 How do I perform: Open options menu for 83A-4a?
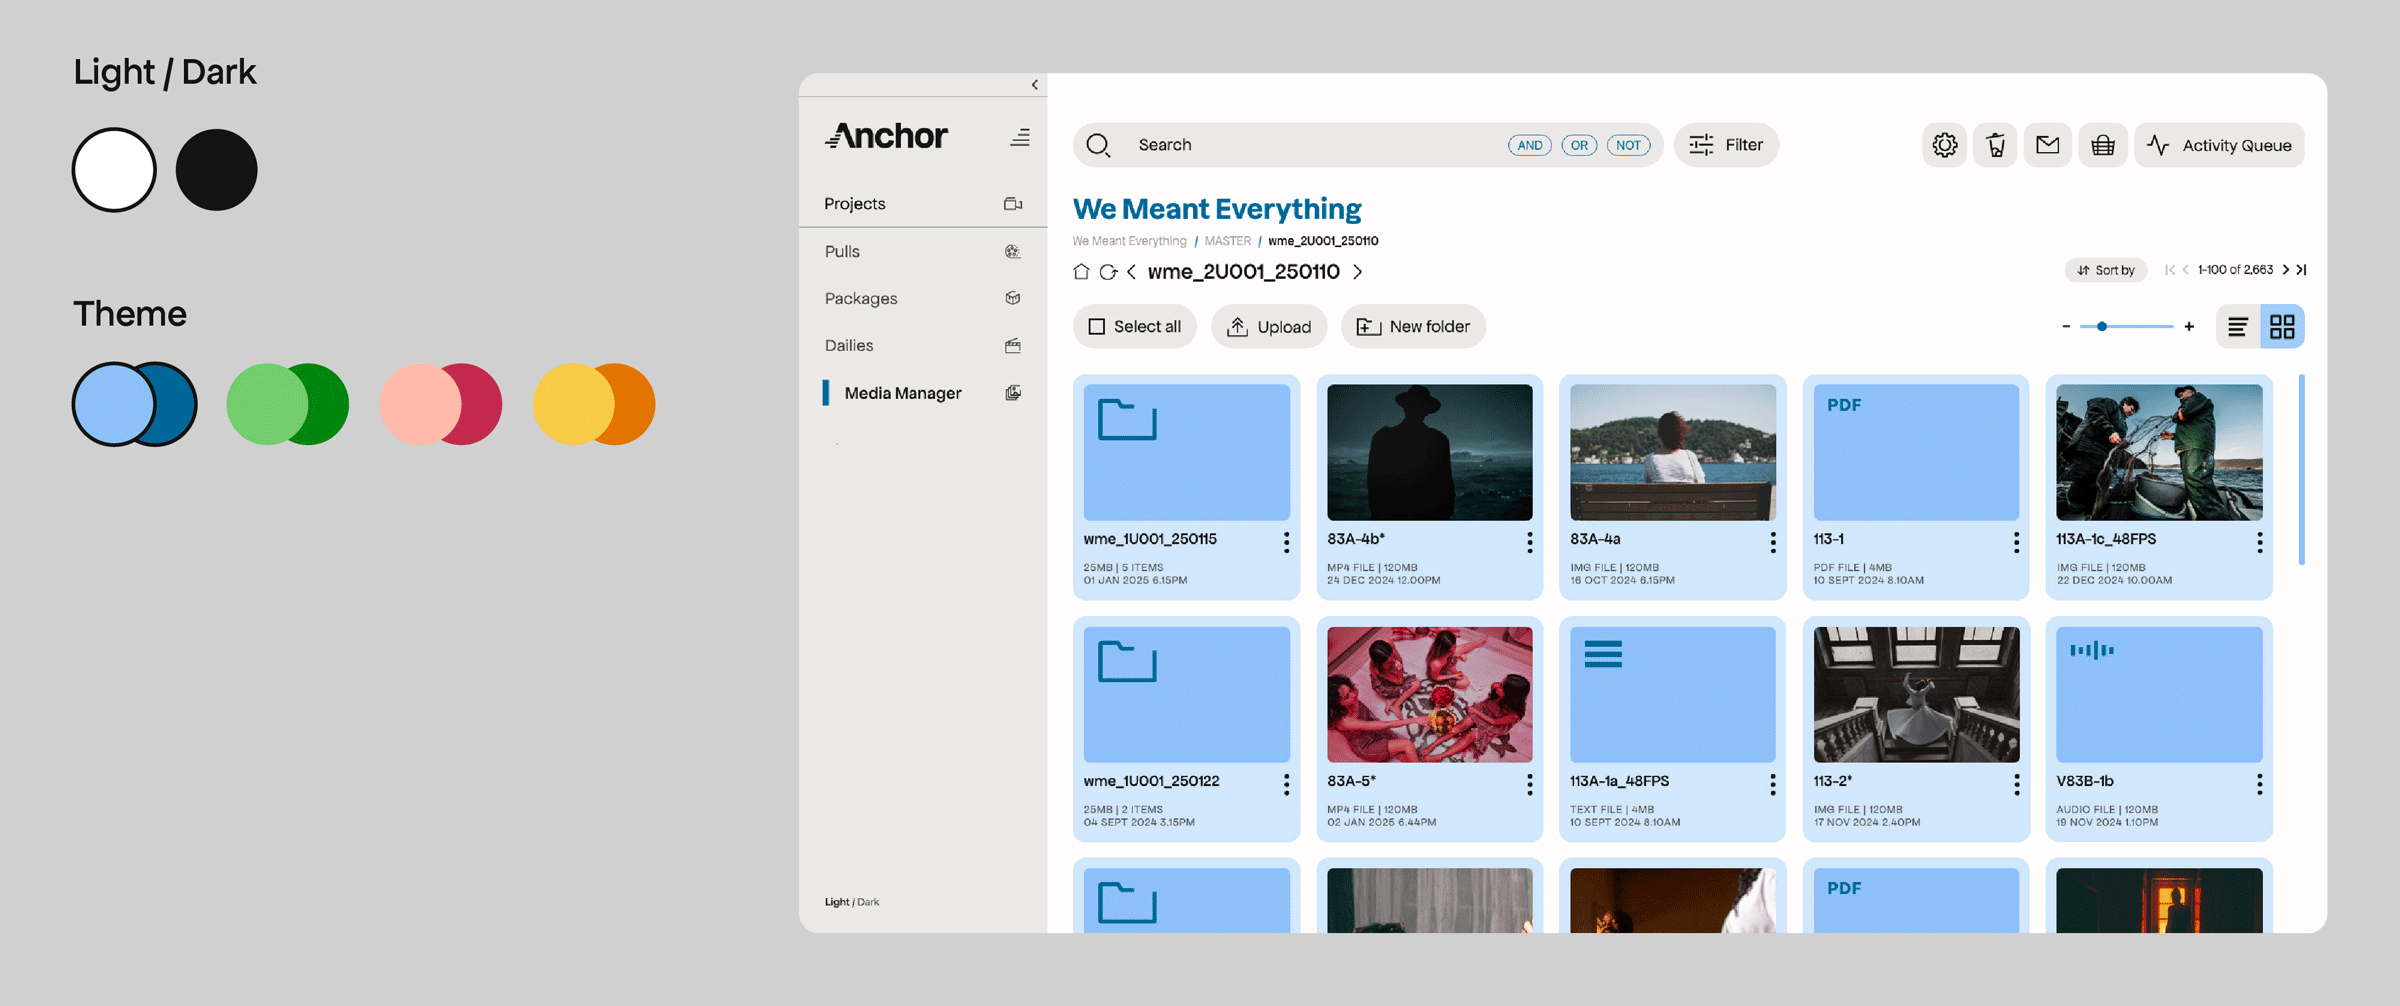(1772, 542)
